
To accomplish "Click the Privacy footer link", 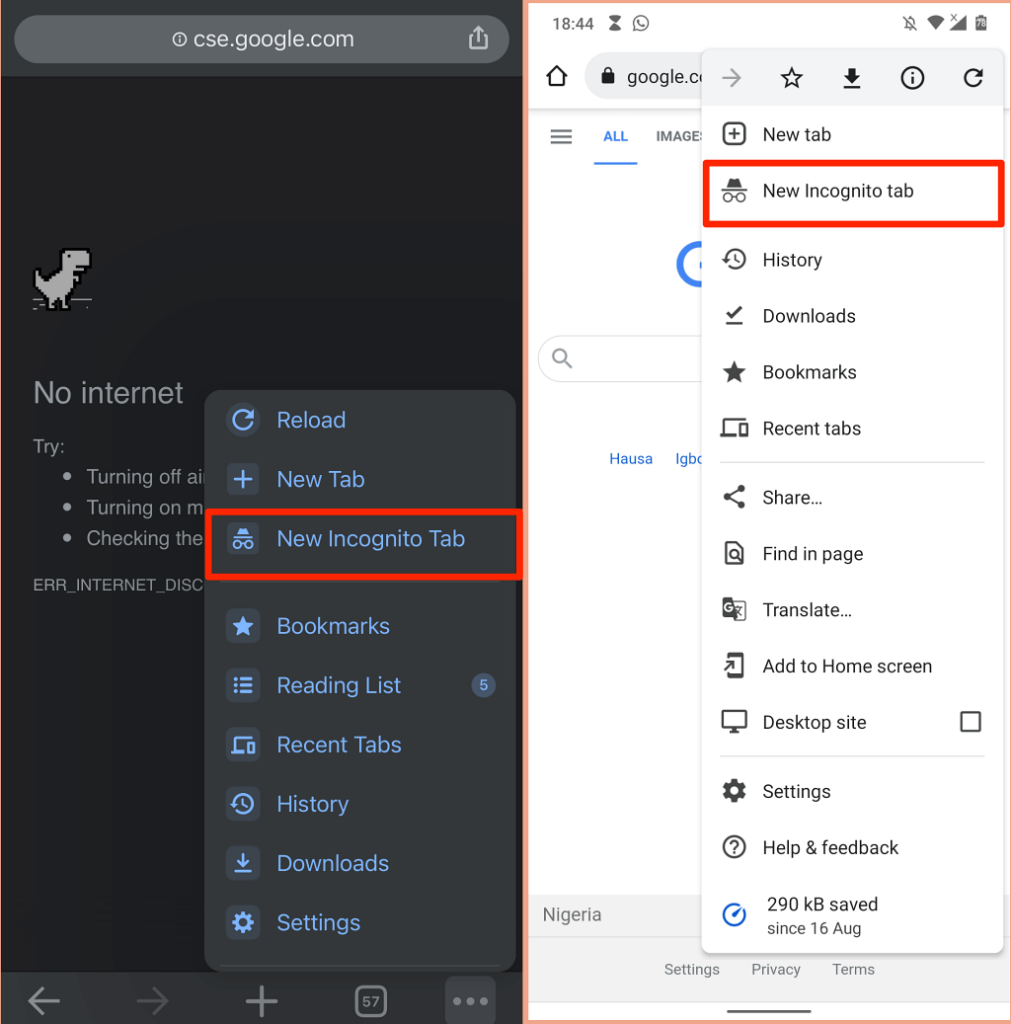I will (x=776, y=969).
